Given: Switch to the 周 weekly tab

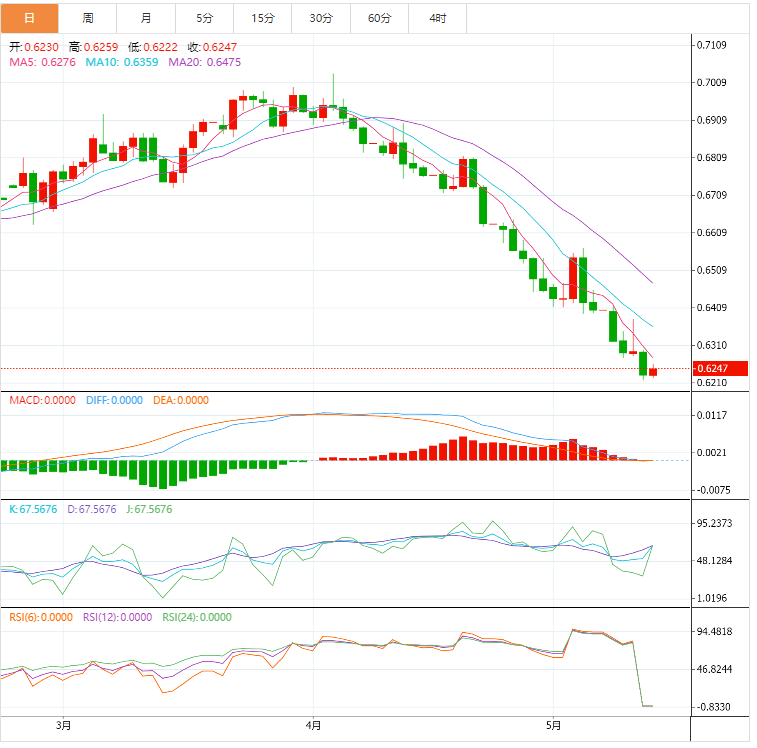Looking at the screenshot, I should click(87, 18).
